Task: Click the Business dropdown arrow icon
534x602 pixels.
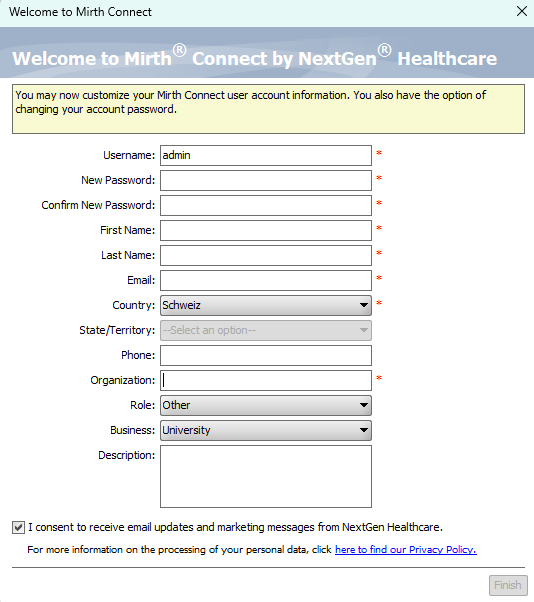Action: tap(364, 430)
